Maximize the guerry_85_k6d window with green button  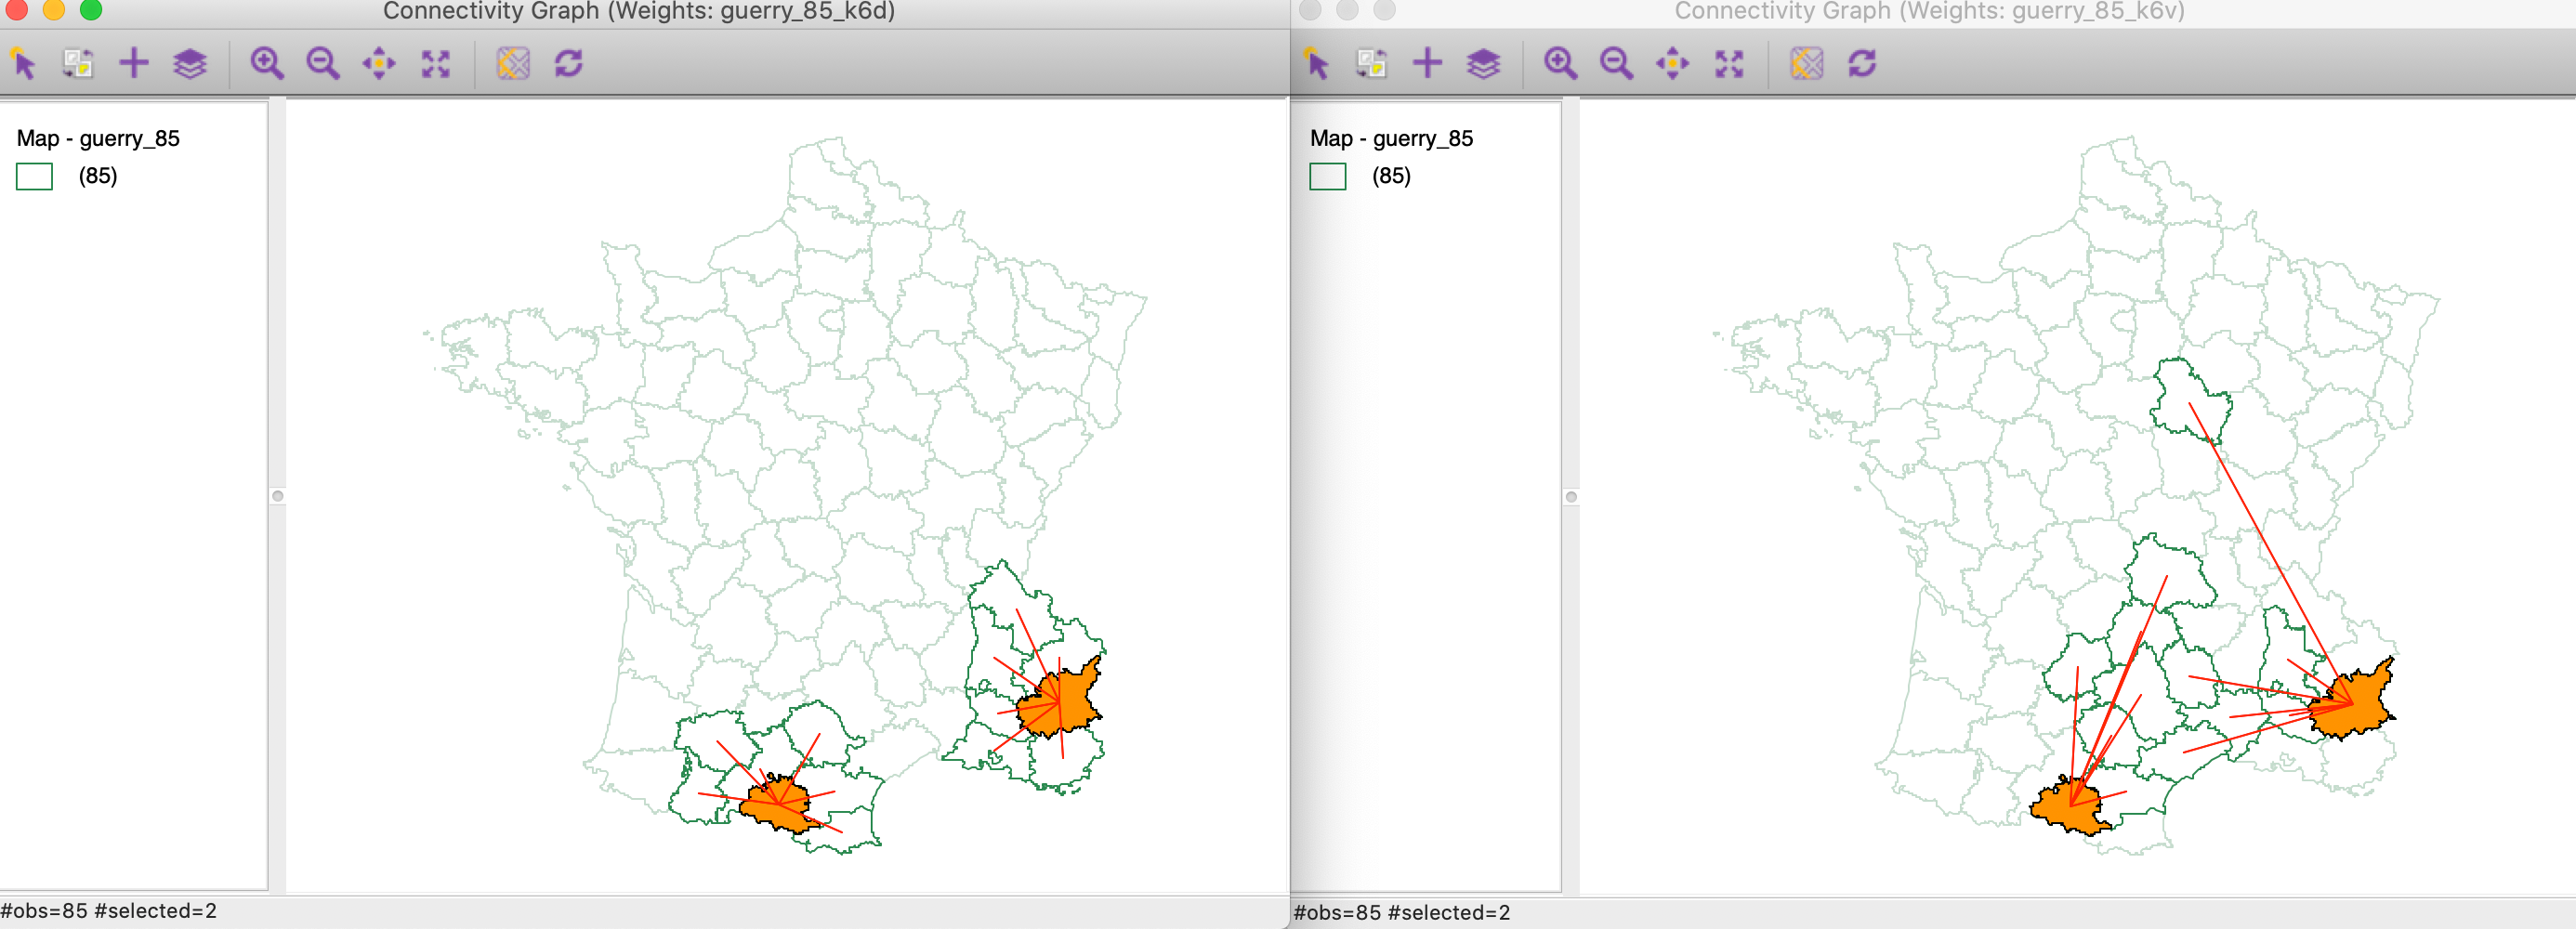91,9
